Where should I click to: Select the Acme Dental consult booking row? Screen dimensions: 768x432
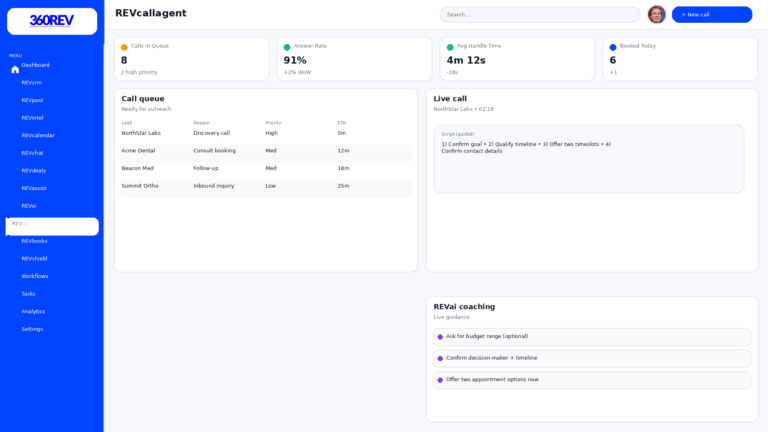(x=265, y=151)
